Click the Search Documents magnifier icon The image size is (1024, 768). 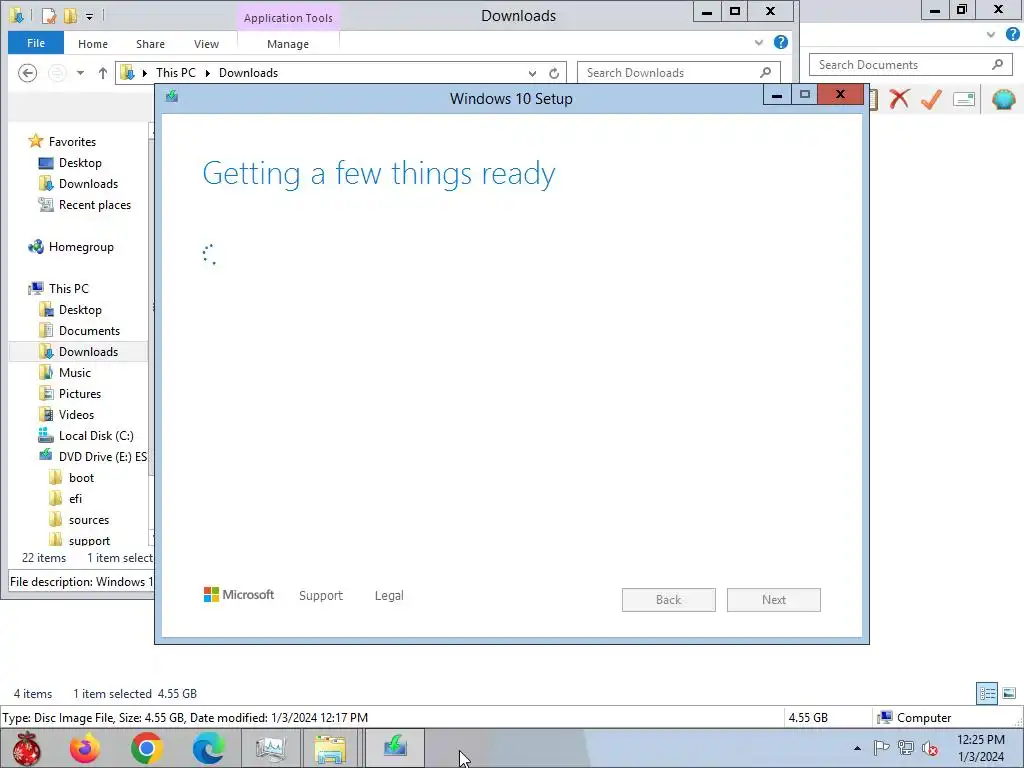997,64
